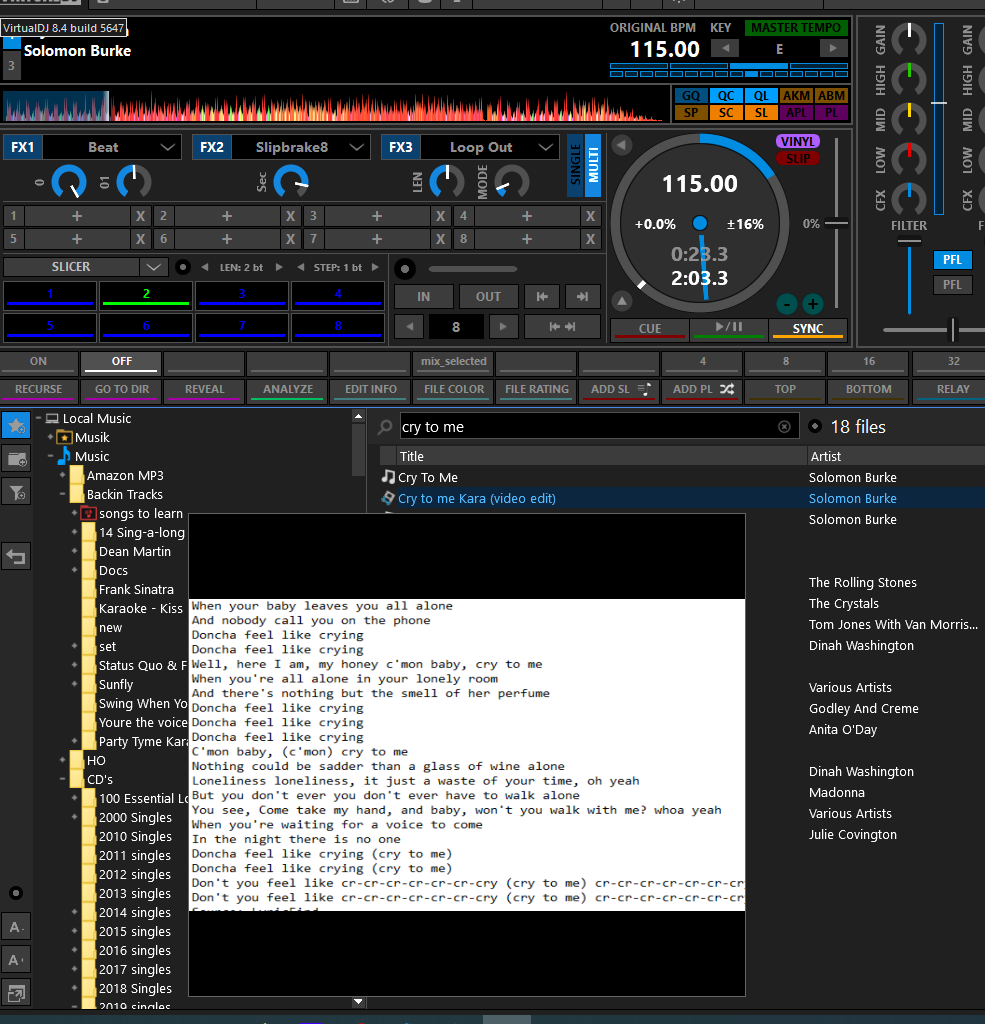Select the AKM pad page
Image resolution: width=985 pixels, height=1024 pixels.
pos(796,96)
